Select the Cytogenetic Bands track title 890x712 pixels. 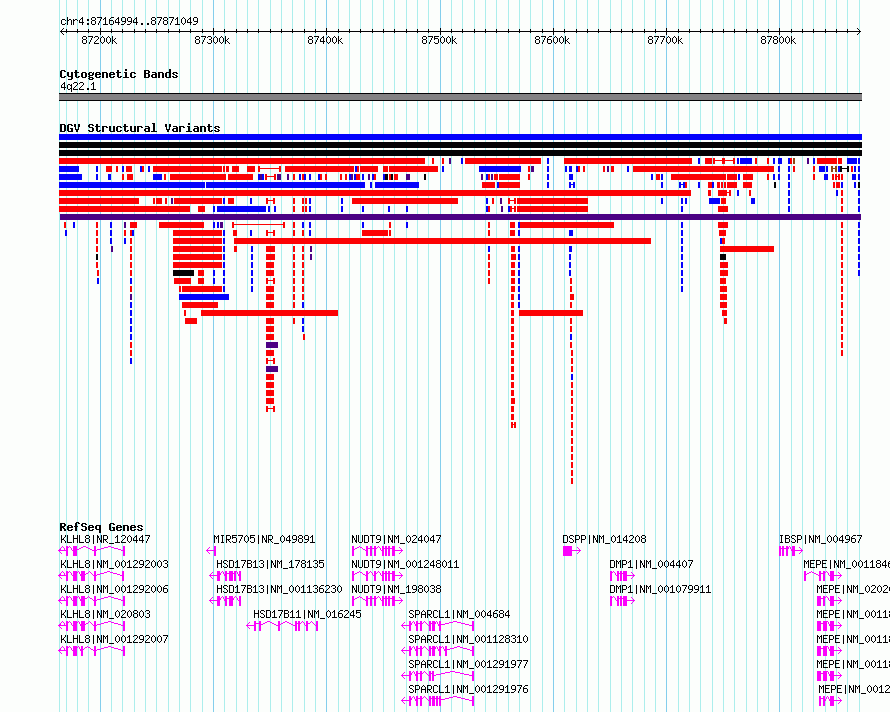[119, 74]
